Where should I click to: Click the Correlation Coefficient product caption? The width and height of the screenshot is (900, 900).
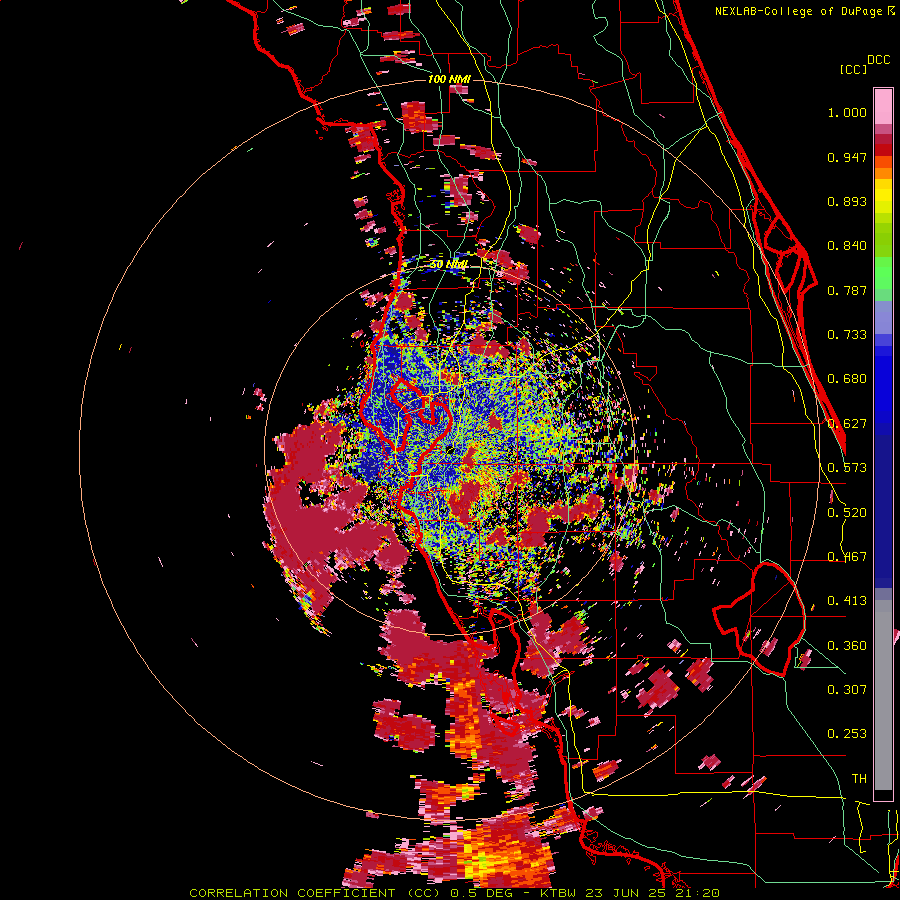click(455, 893)
